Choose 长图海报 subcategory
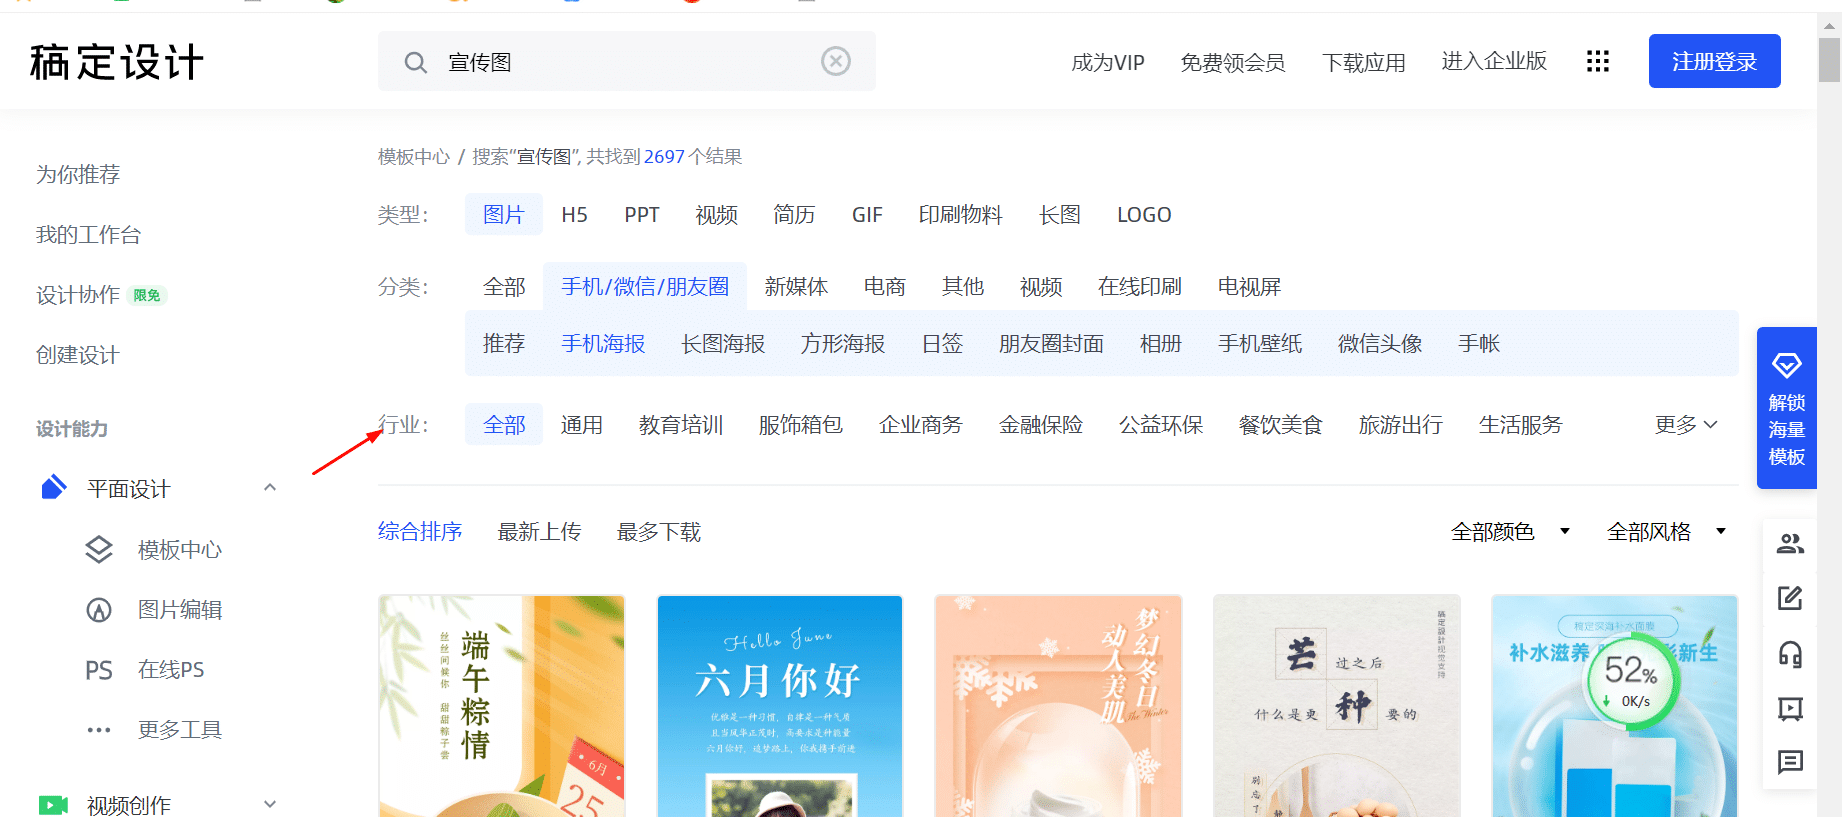 point(723,344)
